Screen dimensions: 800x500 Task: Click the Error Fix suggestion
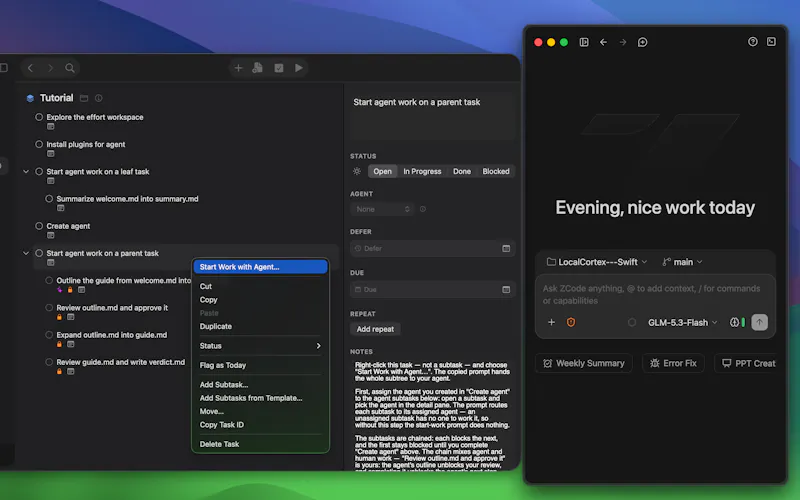[x=673, y=363]
